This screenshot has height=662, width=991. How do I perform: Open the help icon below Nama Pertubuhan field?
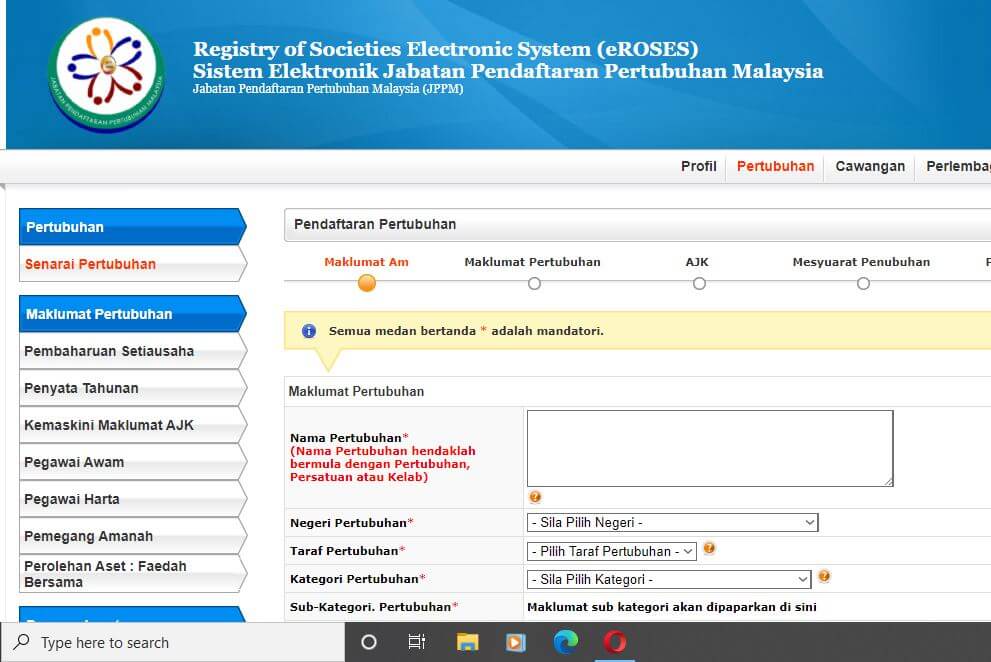(x=535, y=497)
